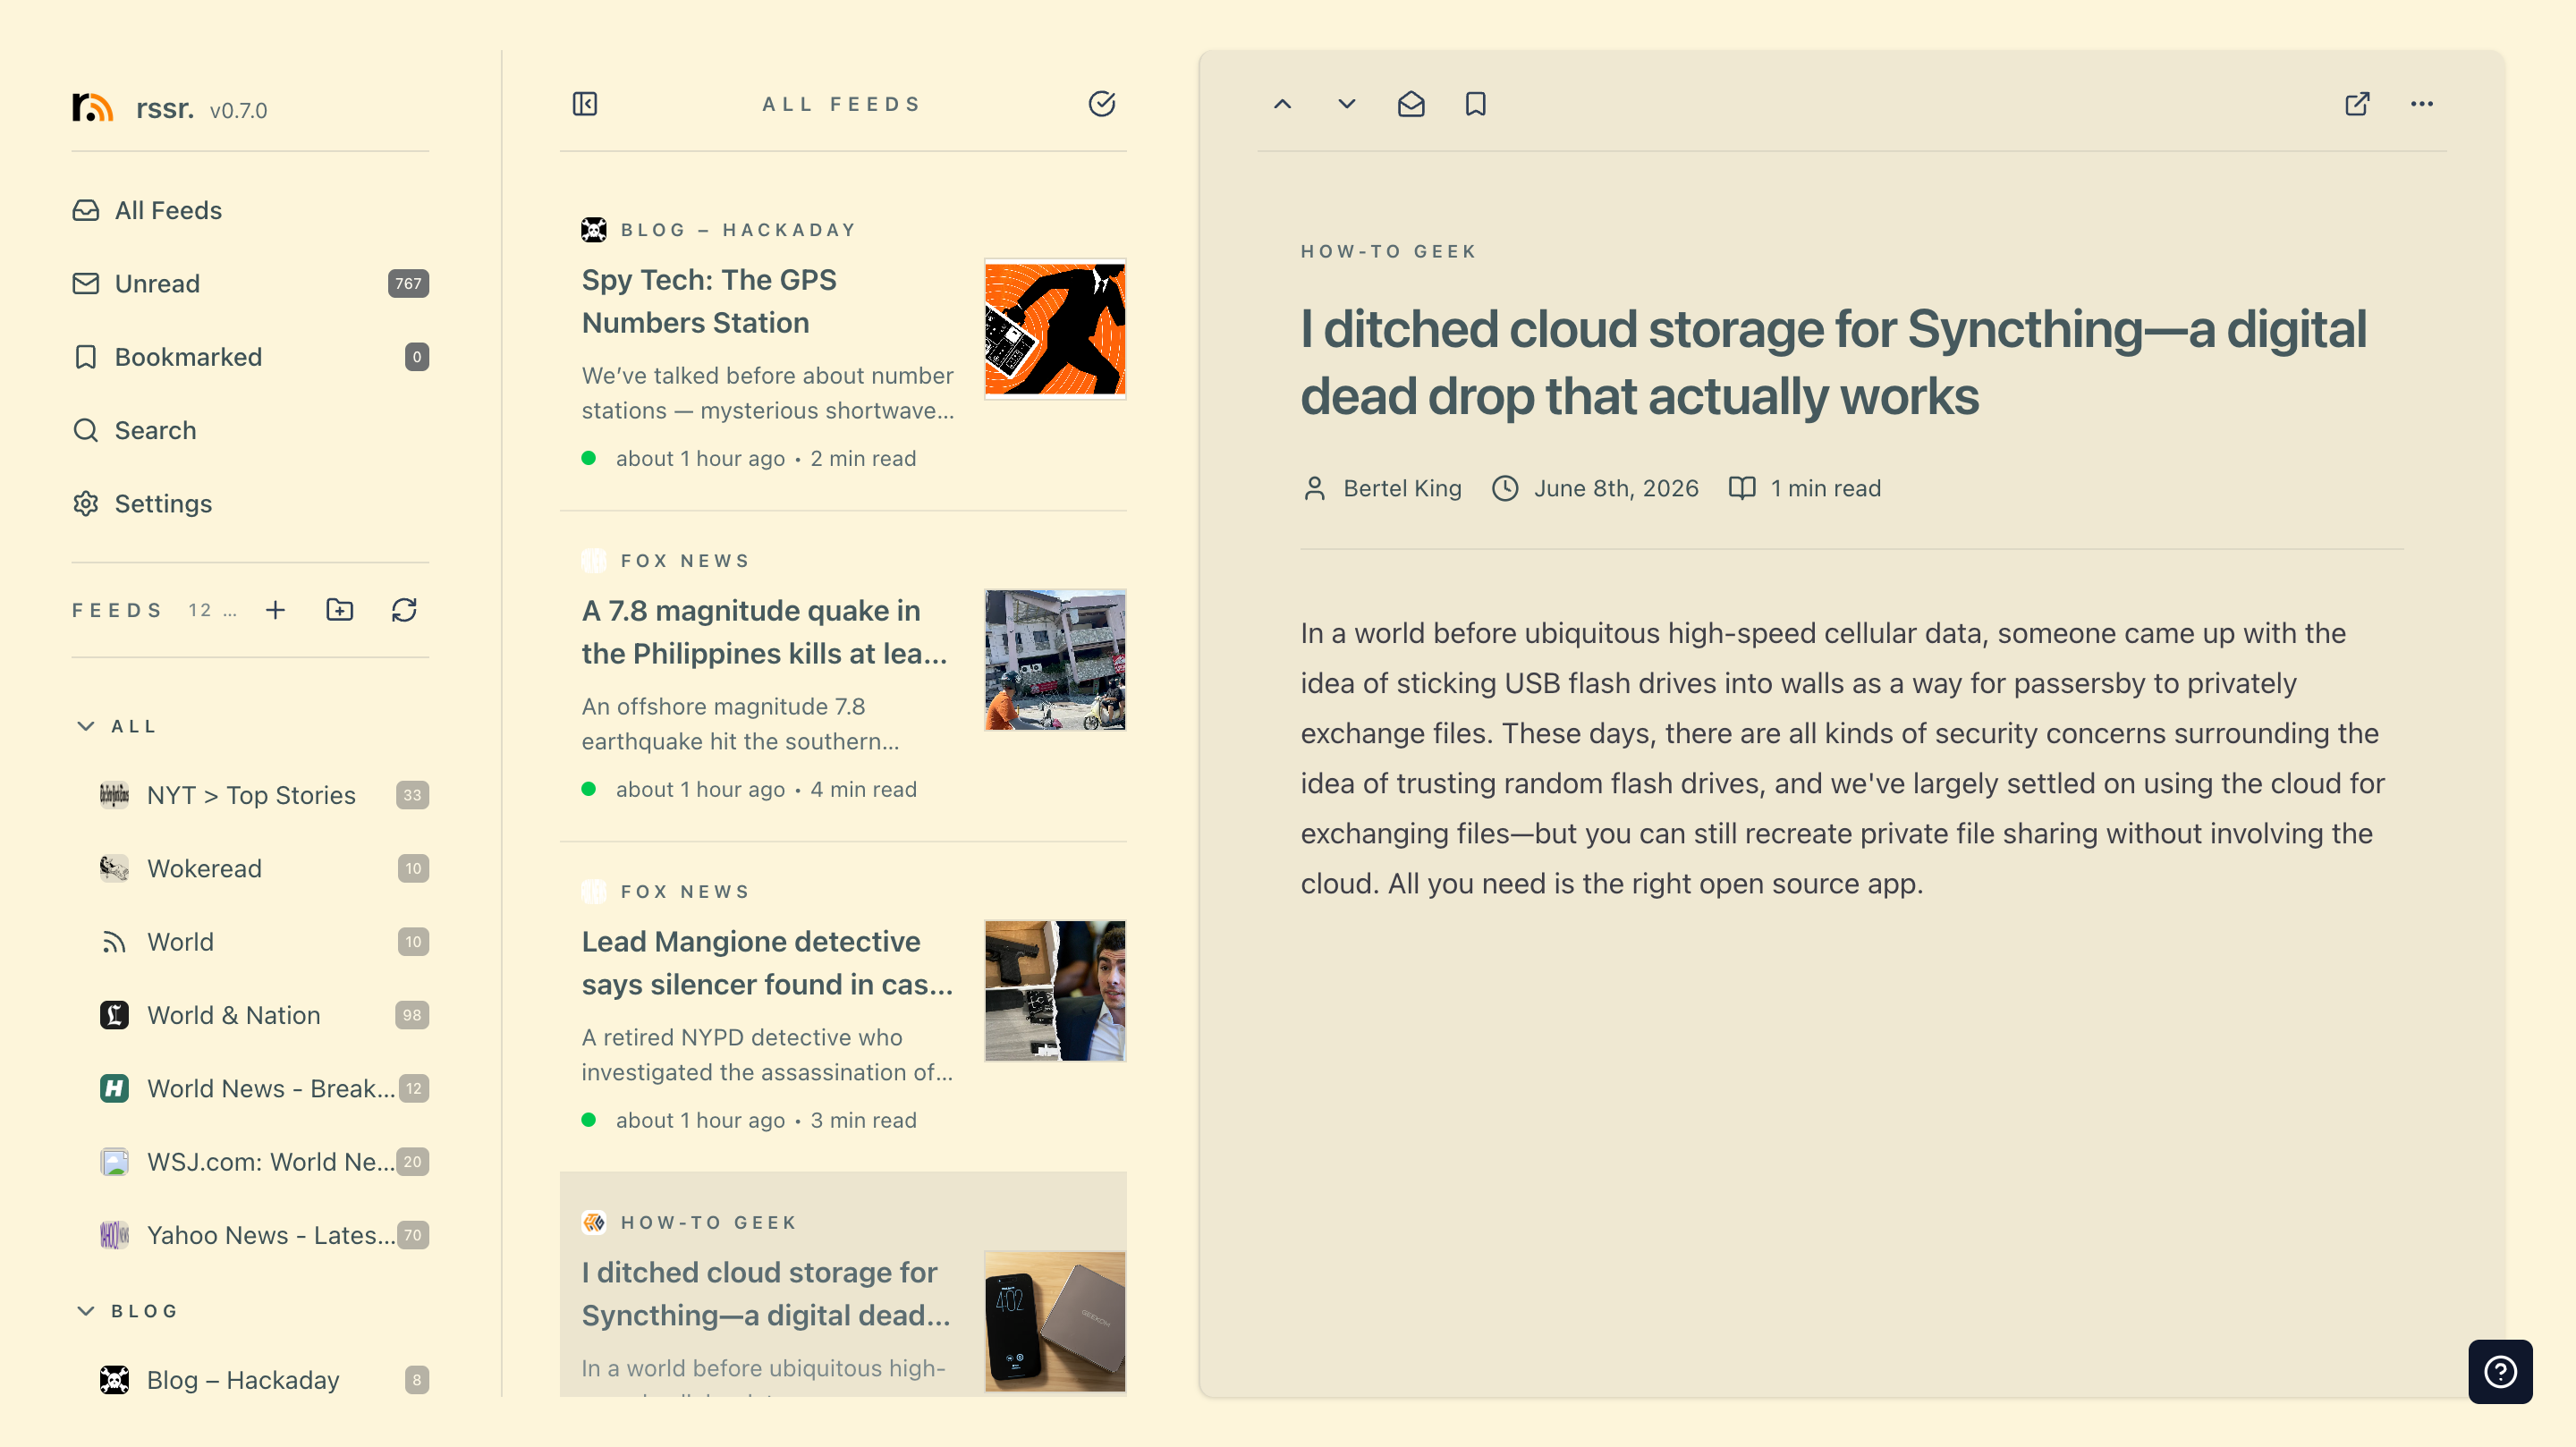Click the ALL FEEDS header title
This screenshot has height=1447, width=2576.
click(842, 104)
